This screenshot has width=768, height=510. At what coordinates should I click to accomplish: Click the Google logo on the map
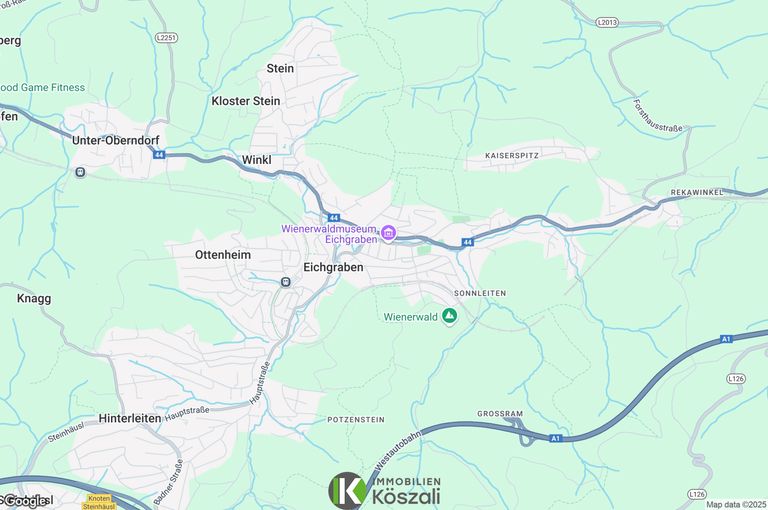[25, 501]
